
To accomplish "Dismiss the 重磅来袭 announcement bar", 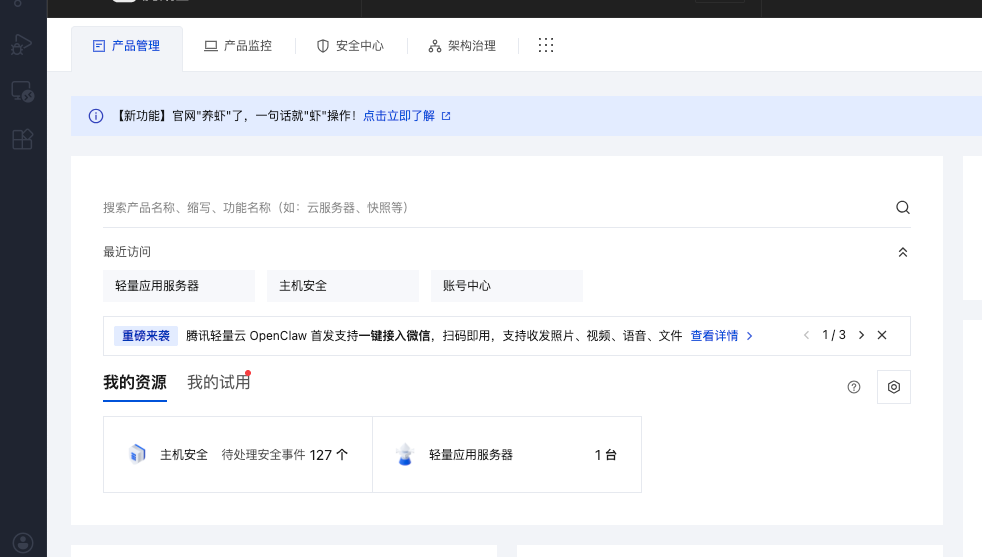I will [882, 335].
